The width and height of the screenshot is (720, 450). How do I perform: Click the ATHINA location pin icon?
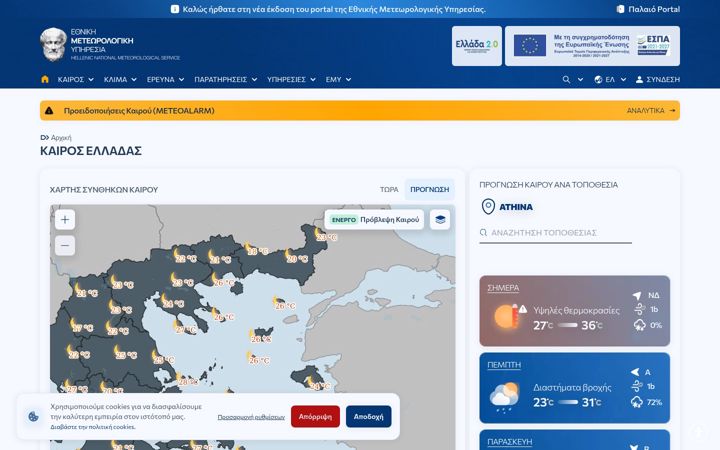(x=488, y=207)
